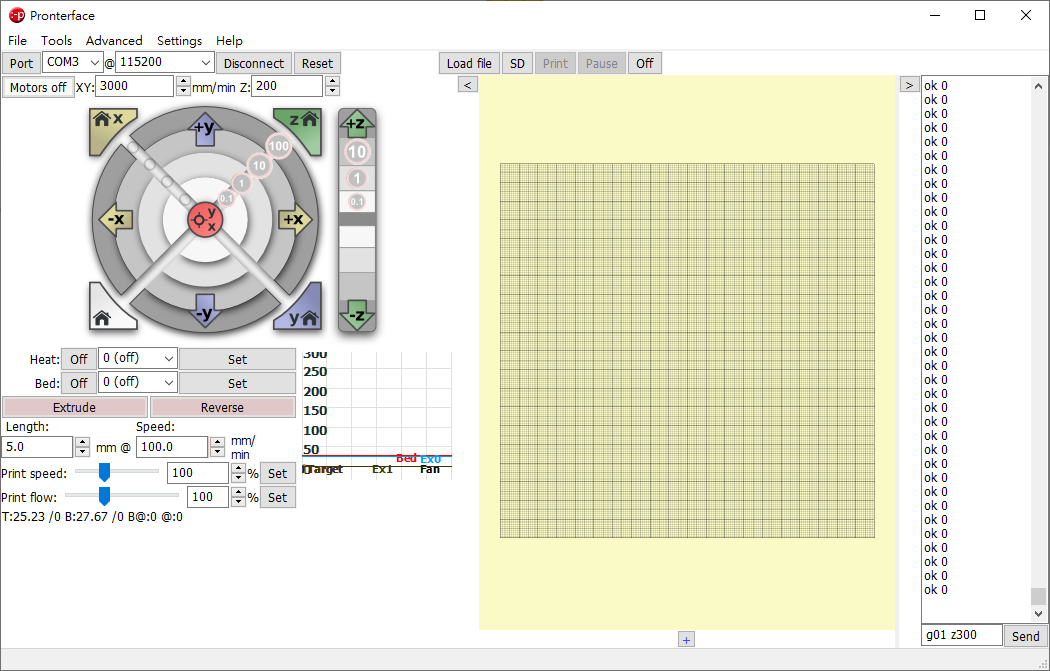Click the Print speed slider
Image resolution: width=1050 pixels, height=671 pixels.
click(103, 472)
